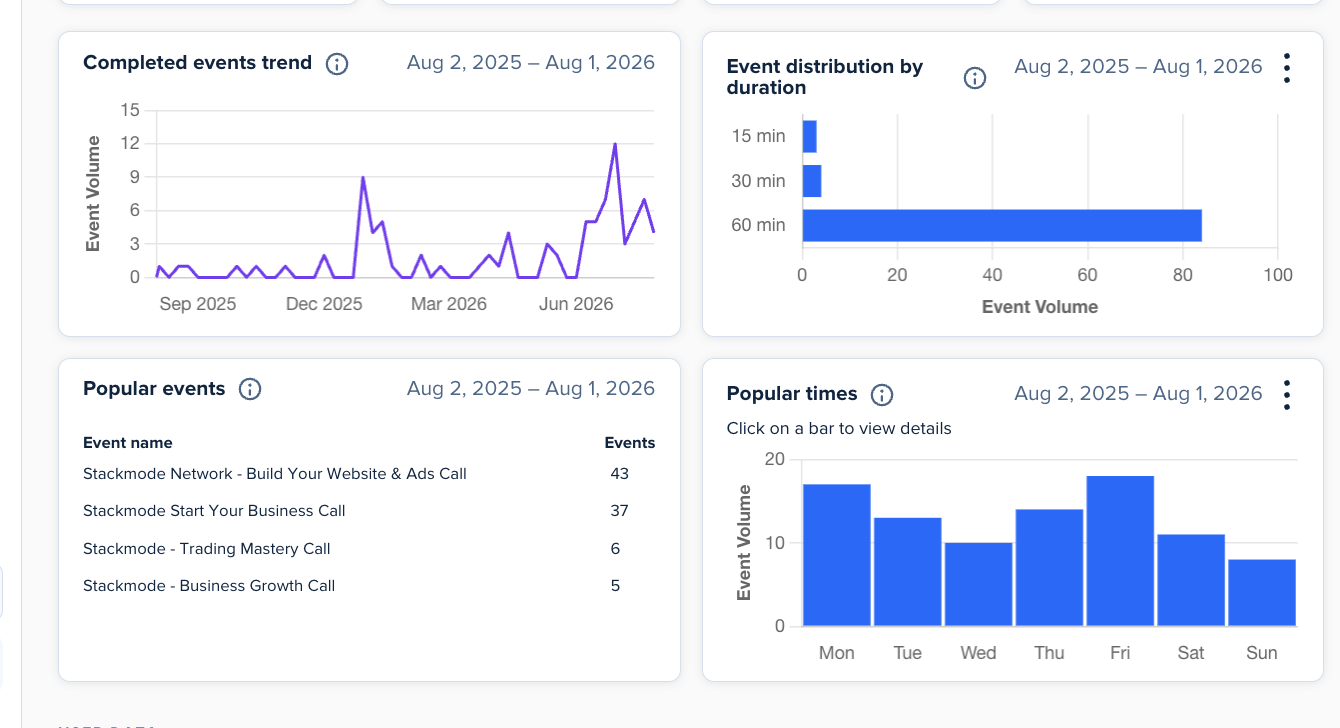Click the 'Event distribution by duration' title
The height and width of the screenshot is (728, 1340).
(825, 77)
